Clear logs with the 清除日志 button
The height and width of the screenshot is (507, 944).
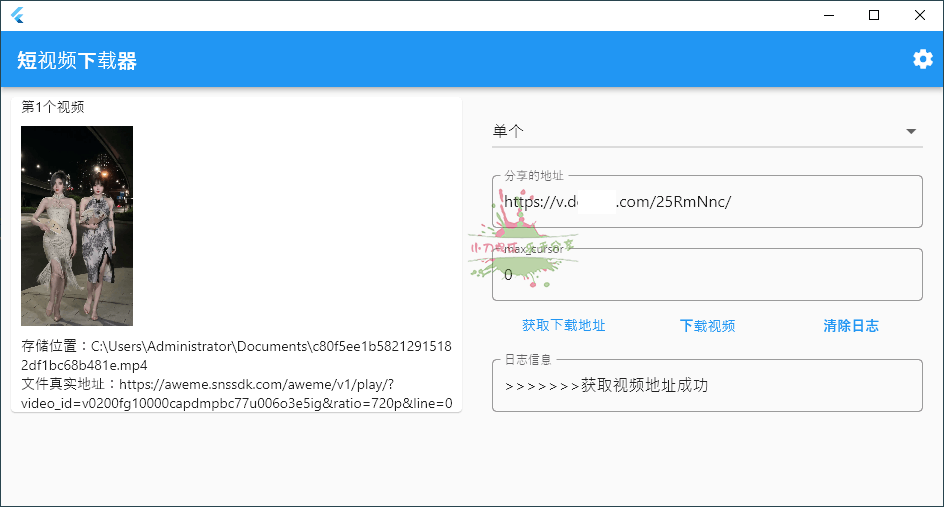(851, 325)
